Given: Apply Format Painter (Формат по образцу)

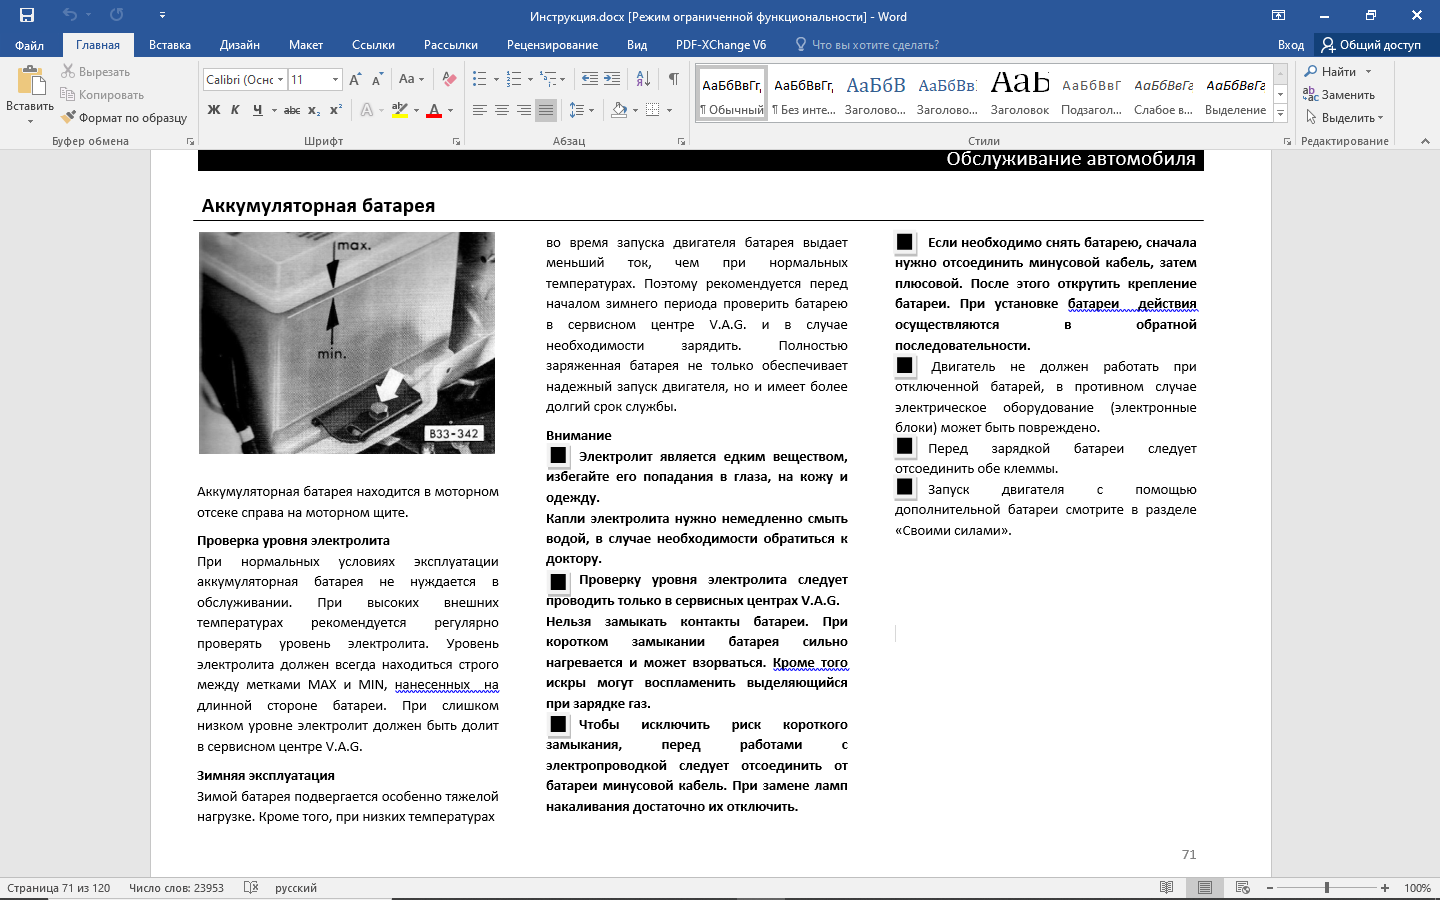Looking at the screenshot, I should click(124, 118).
